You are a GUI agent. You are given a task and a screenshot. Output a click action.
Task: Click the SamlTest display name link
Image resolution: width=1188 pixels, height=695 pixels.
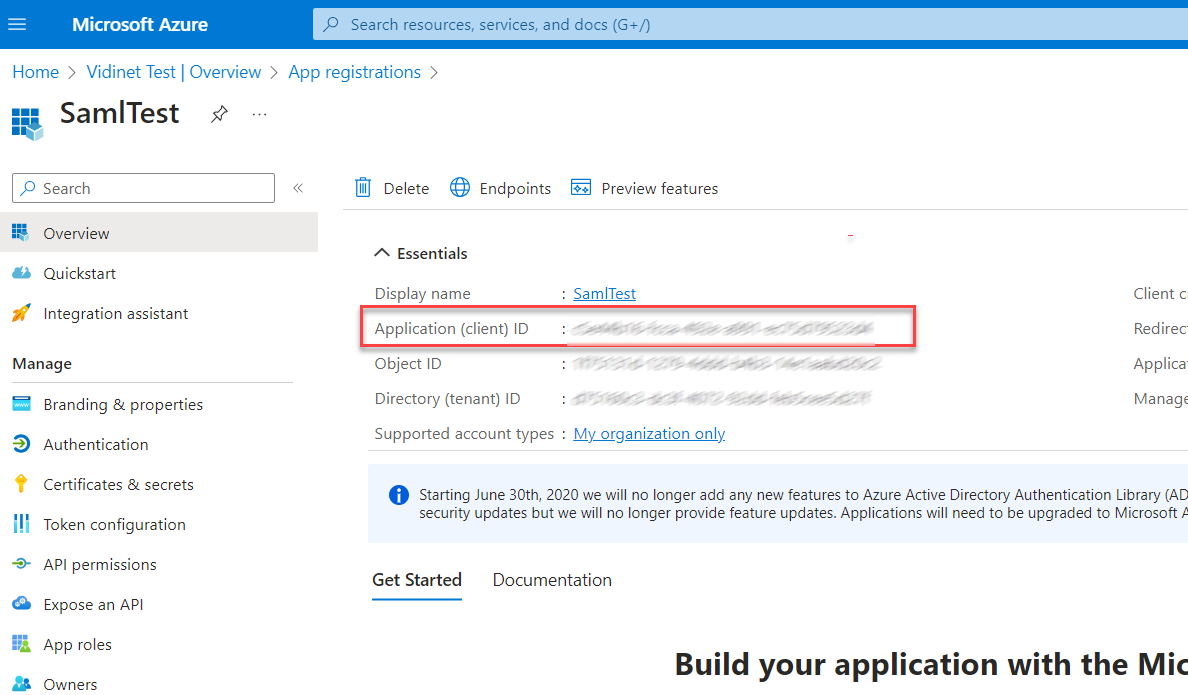(x=604, y=294)
